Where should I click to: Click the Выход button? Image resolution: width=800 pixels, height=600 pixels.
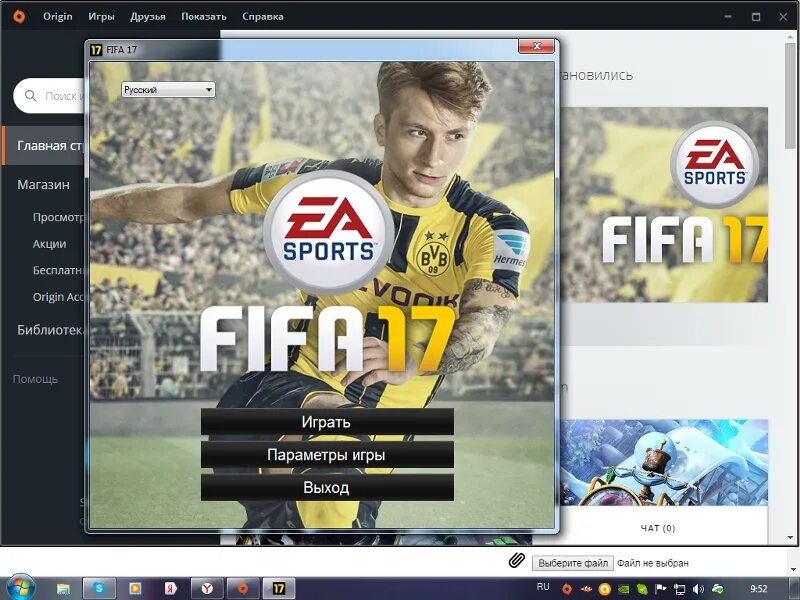(x=327, y=487)
